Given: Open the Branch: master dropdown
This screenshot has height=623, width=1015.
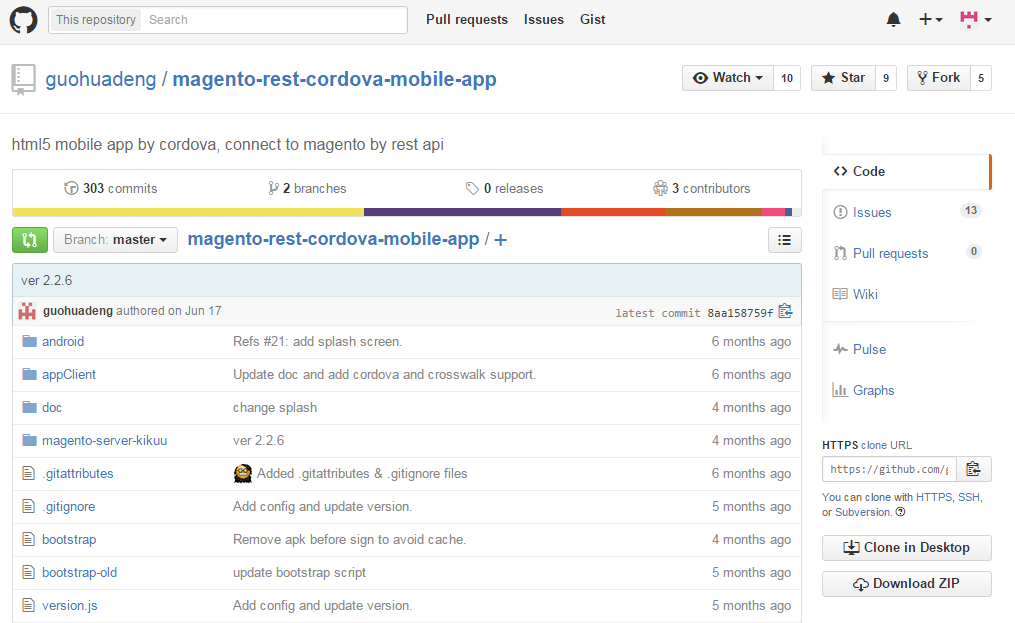Looking at the screenshot, I should 115,240.
